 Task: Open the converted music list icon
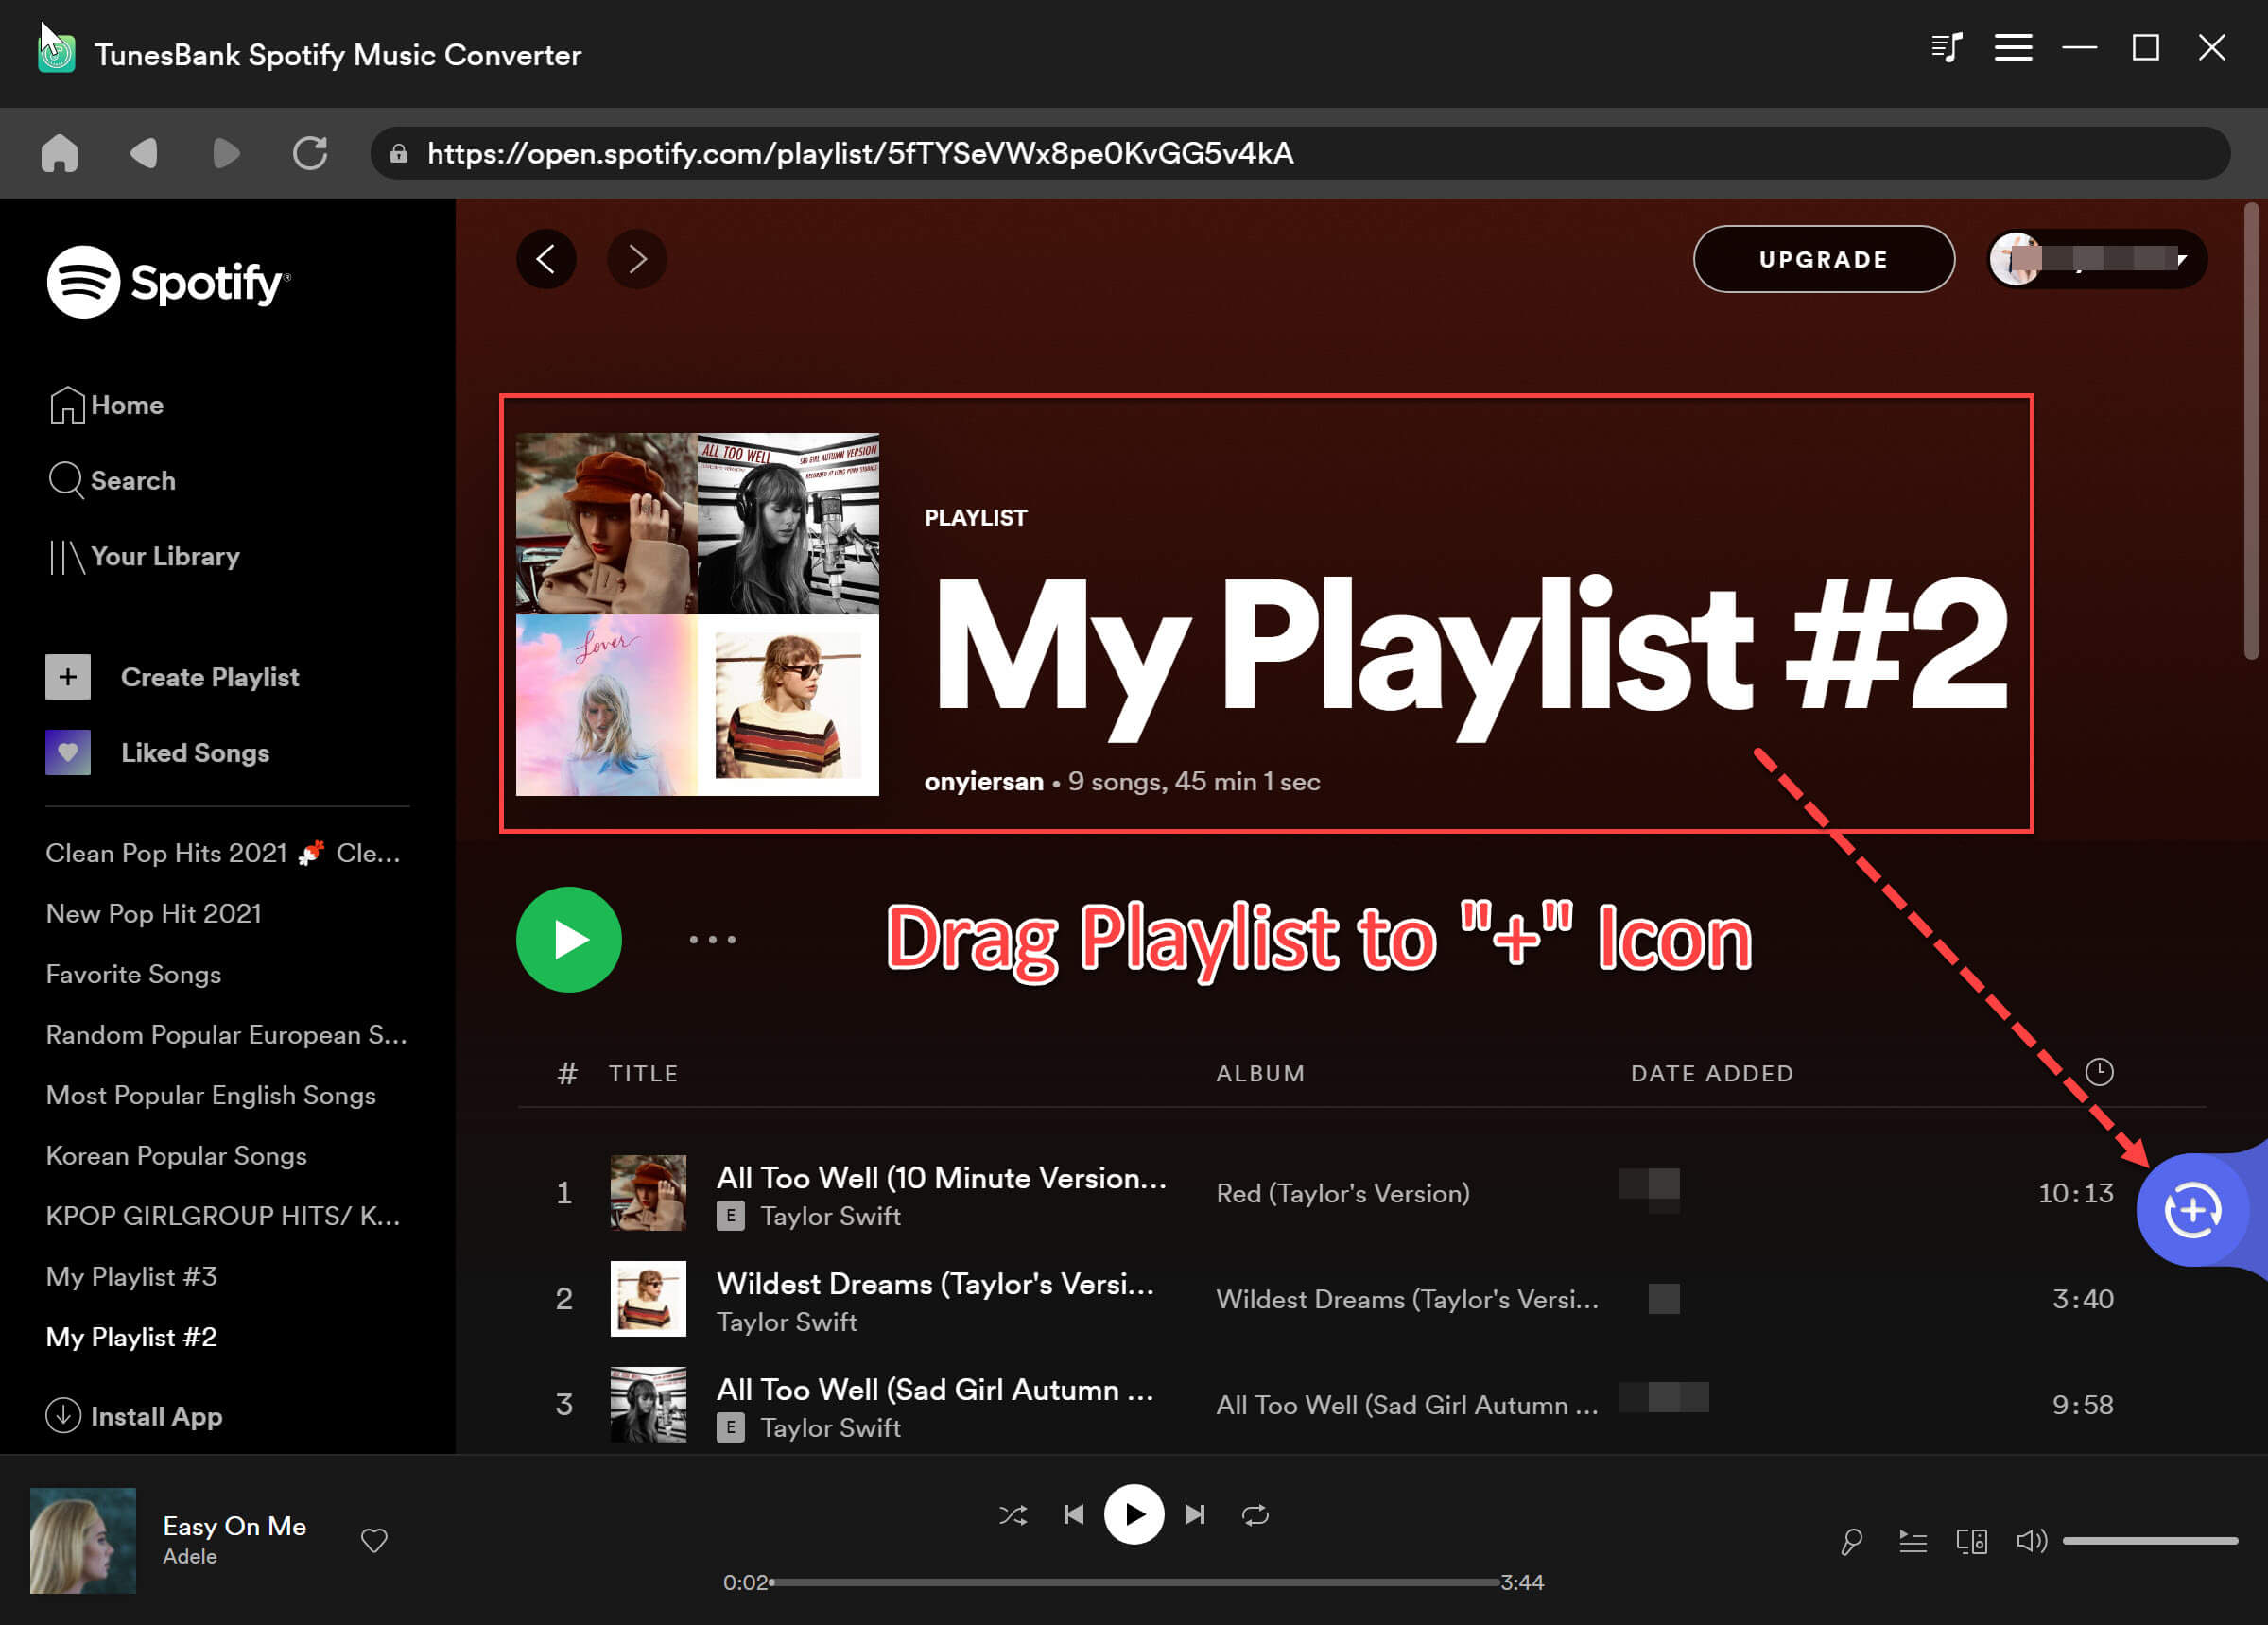(1946, 47)
